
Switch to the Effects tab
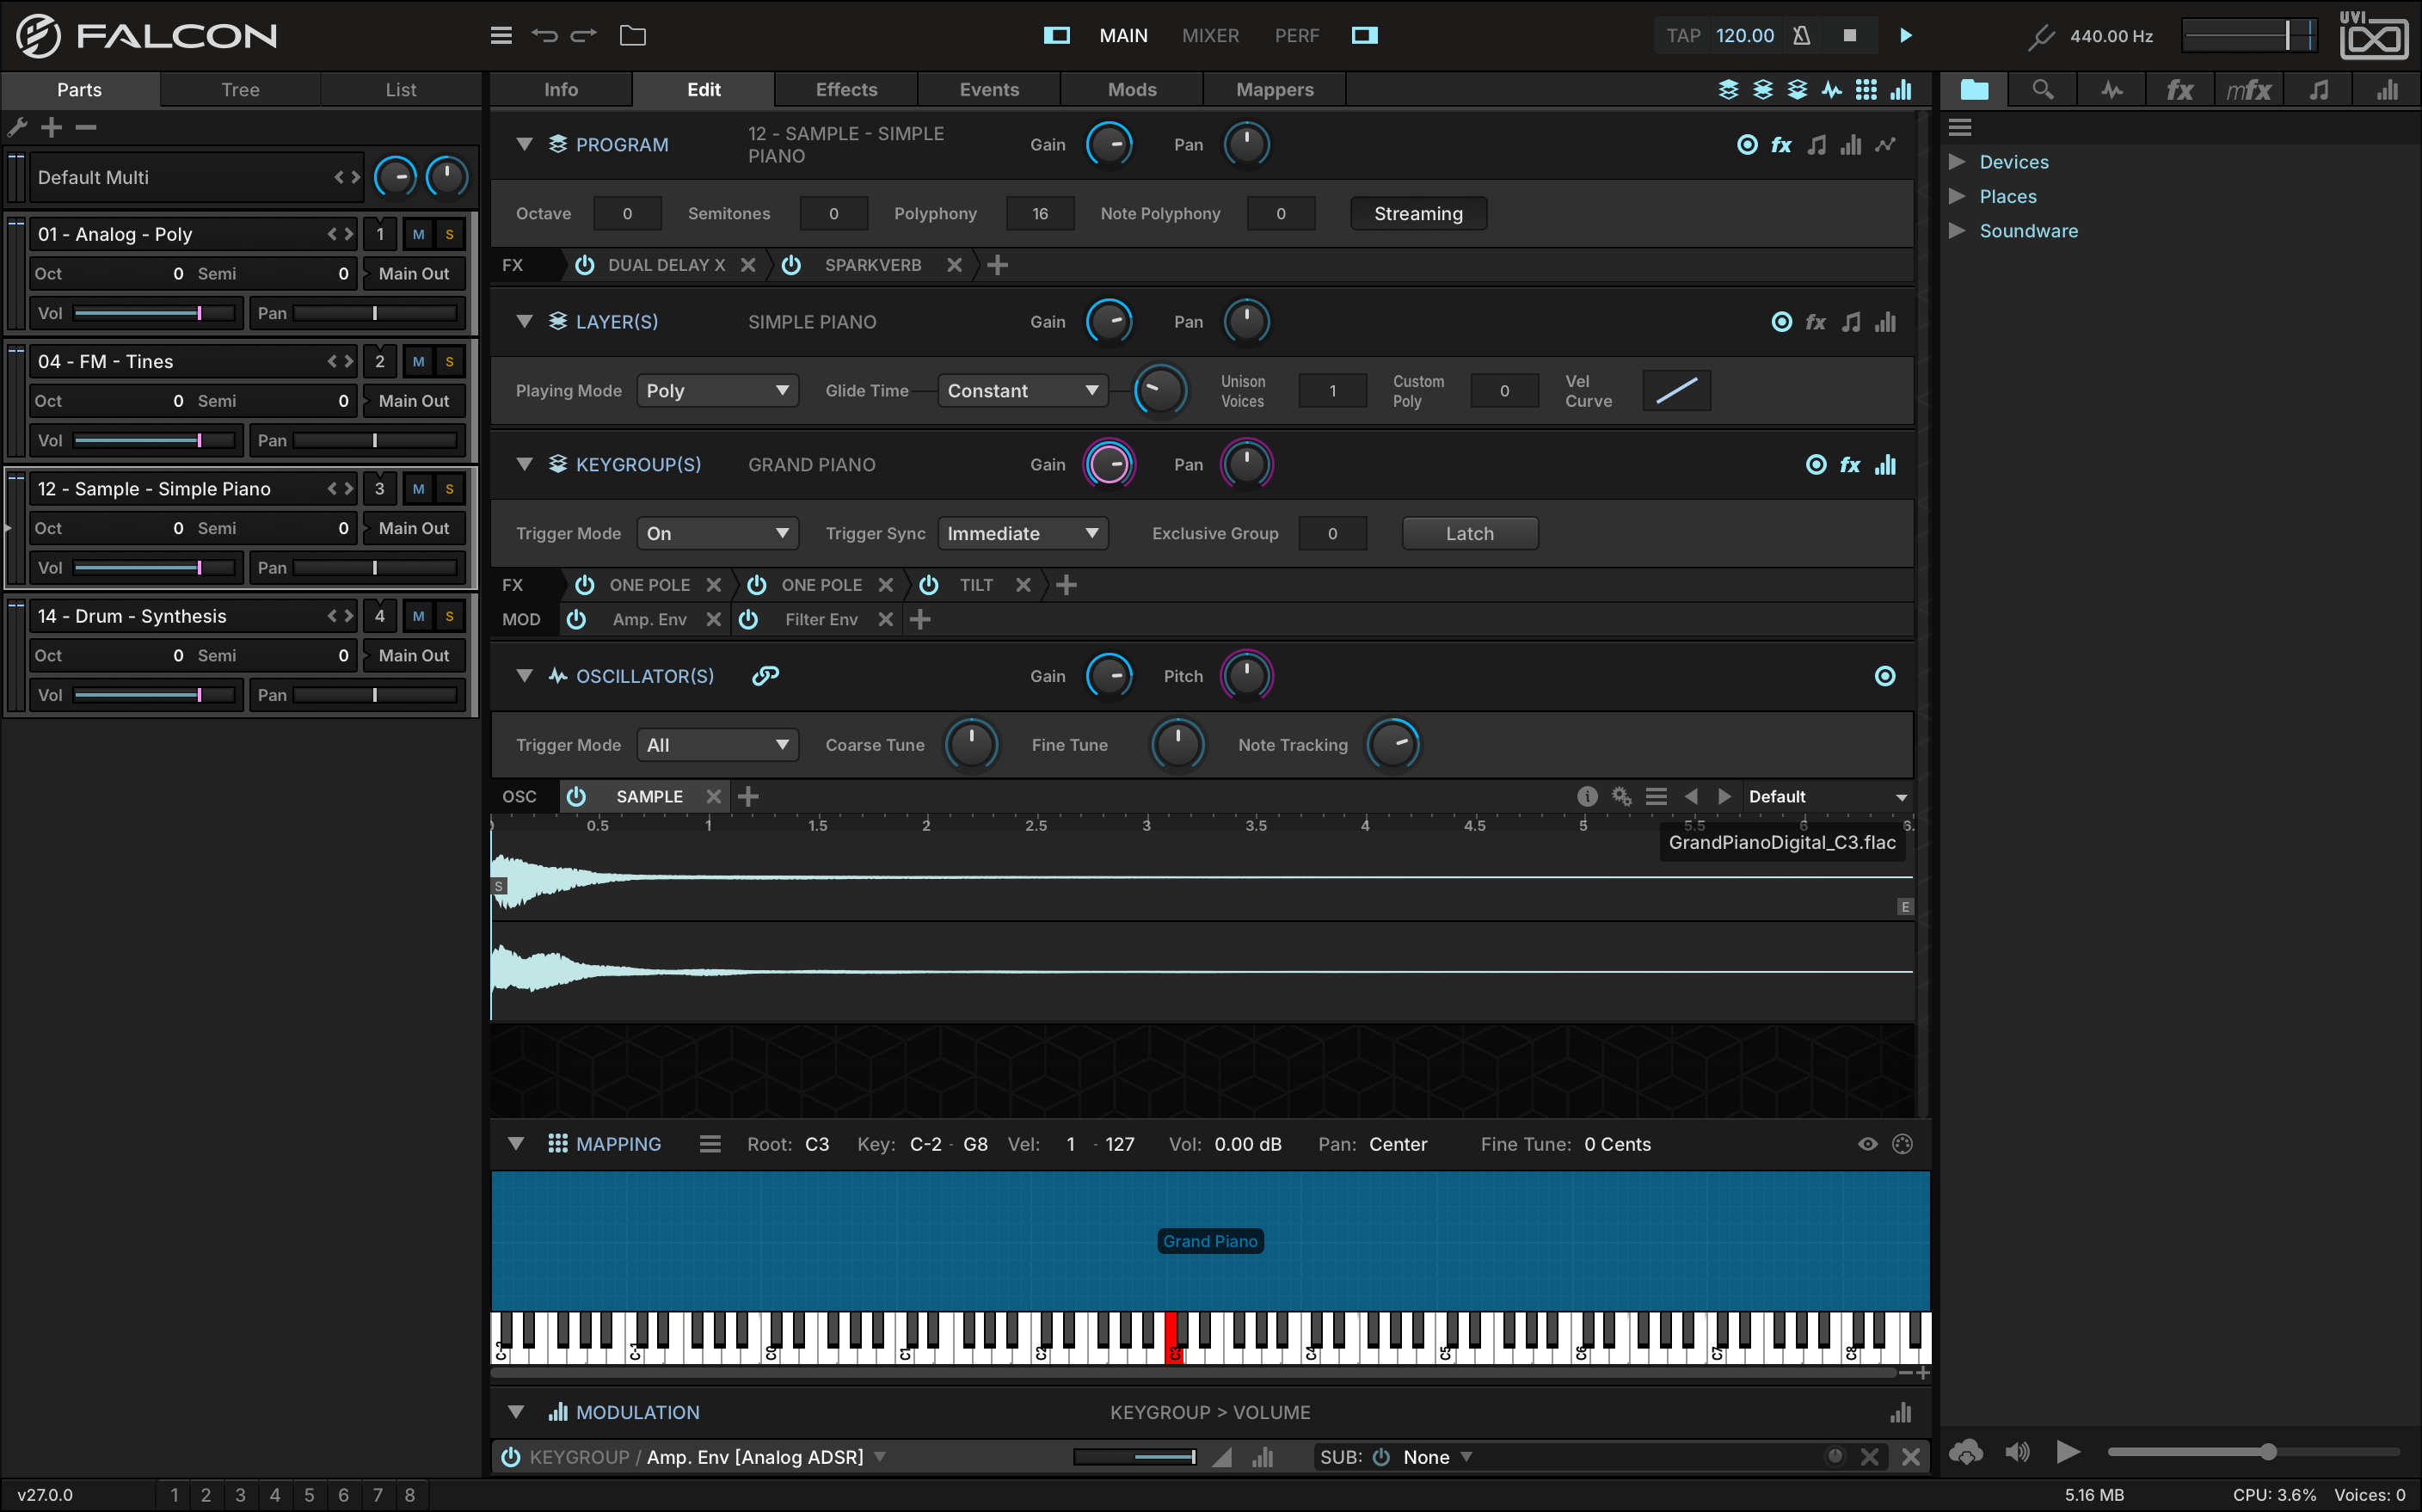coord(846,90)
